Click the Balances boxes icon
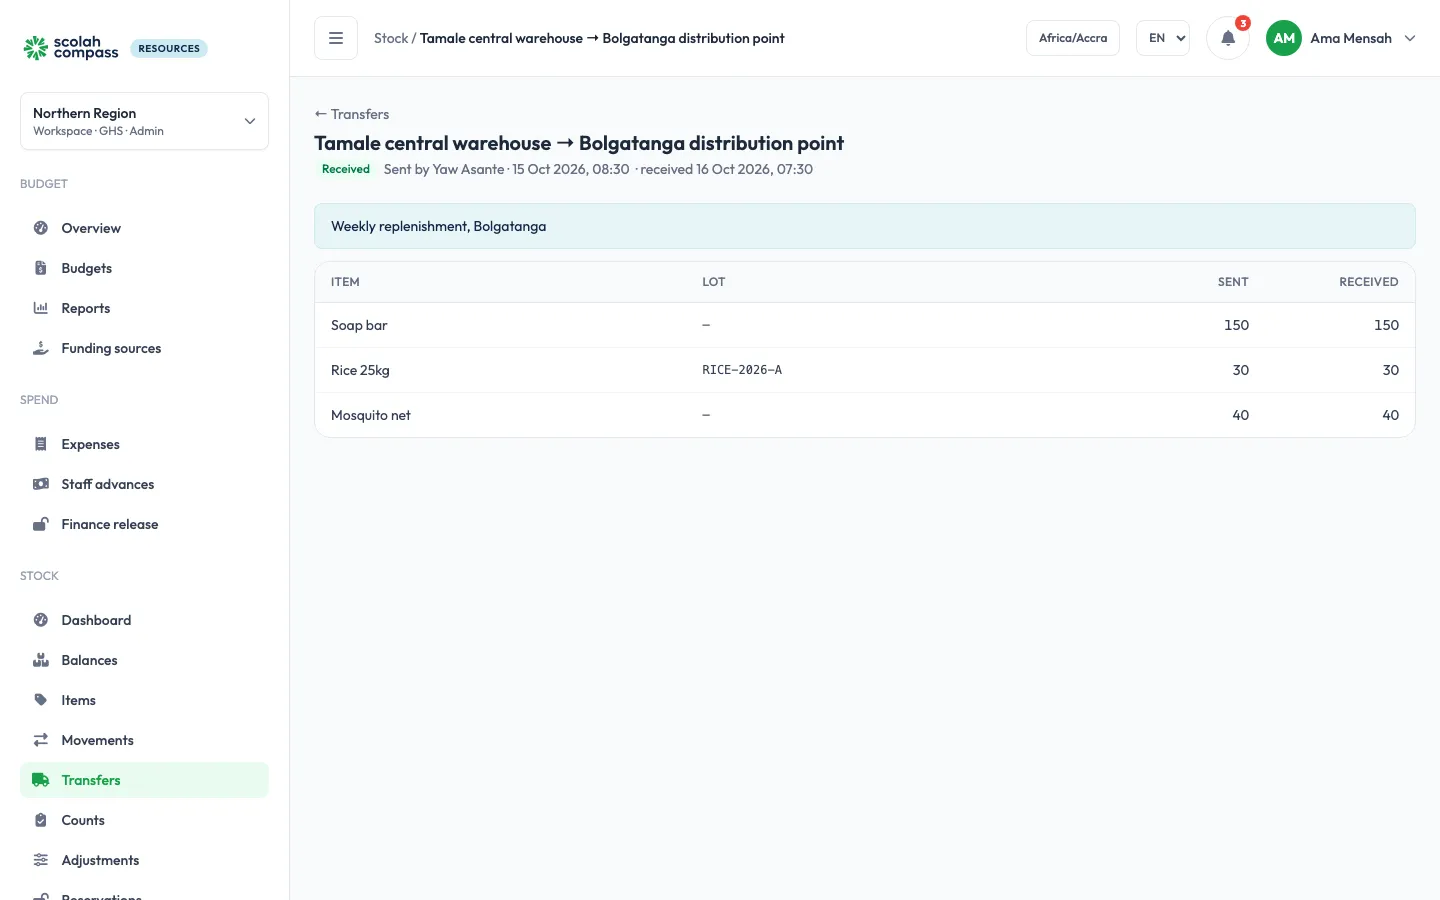The image size is (1440, 900). tap(41, 660)
